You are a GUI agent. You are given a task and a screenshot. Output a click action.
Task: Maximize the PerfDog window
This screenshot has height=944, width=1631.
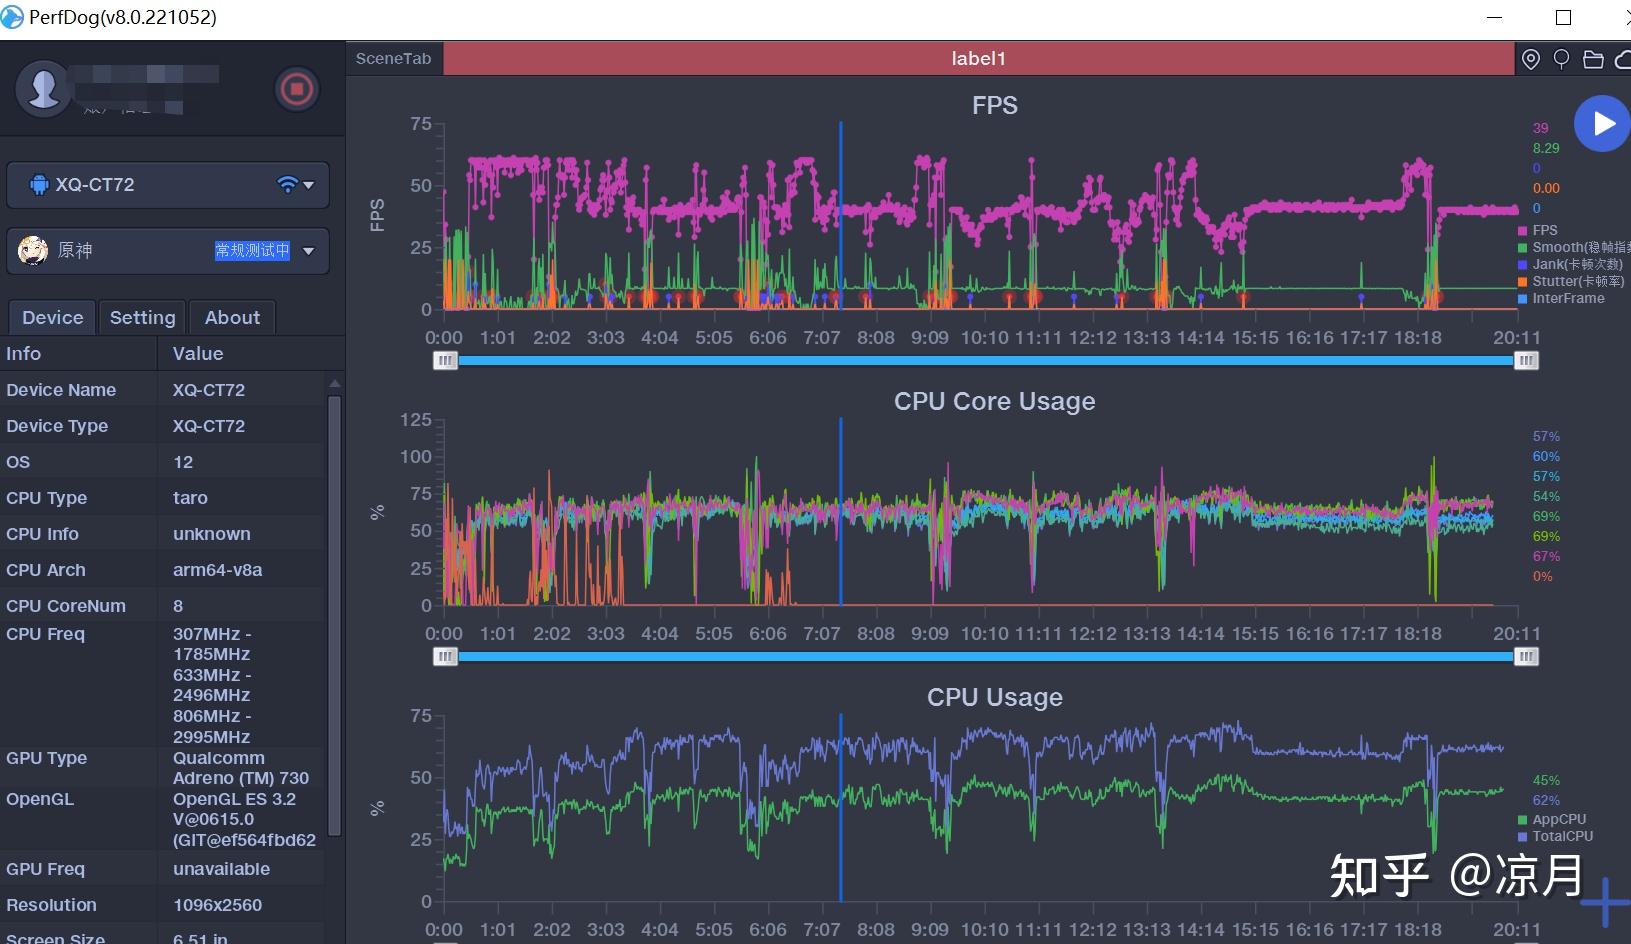1564,17
